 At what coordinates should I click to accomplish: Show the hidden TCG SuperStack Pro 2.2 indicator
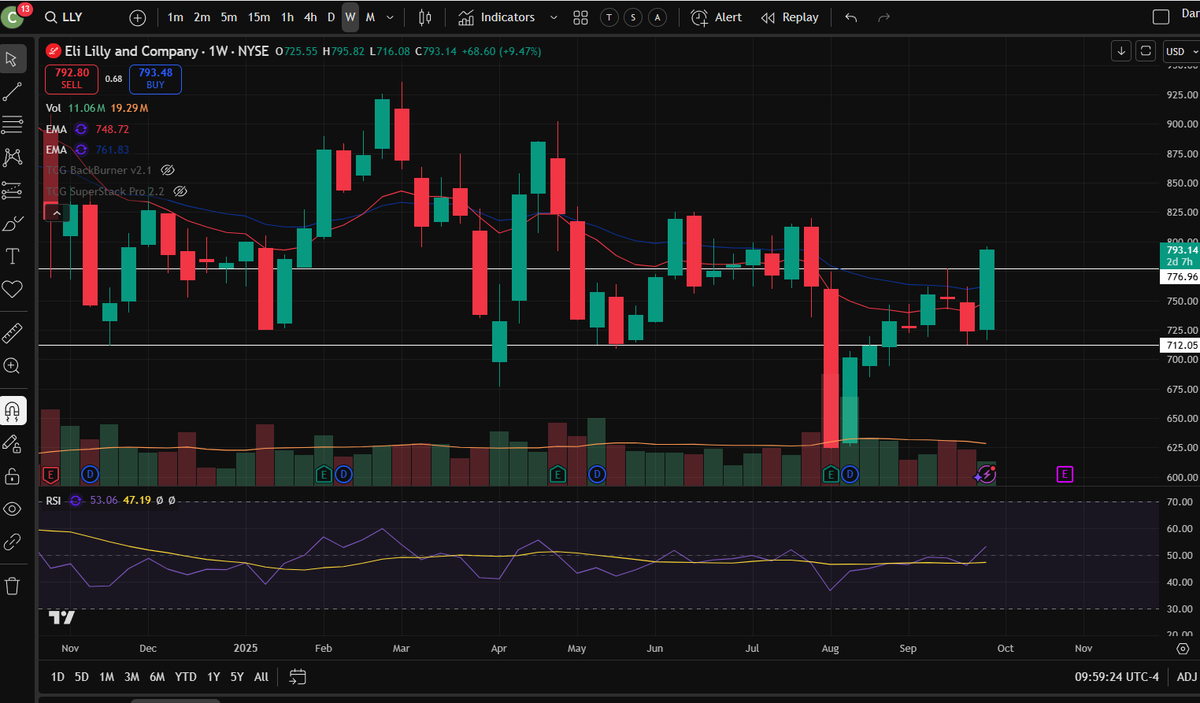180,191
